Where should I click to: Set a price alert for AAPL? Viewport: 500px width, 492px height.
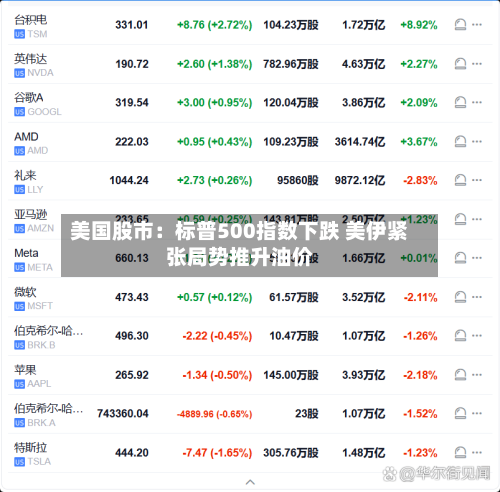point(460,375)
